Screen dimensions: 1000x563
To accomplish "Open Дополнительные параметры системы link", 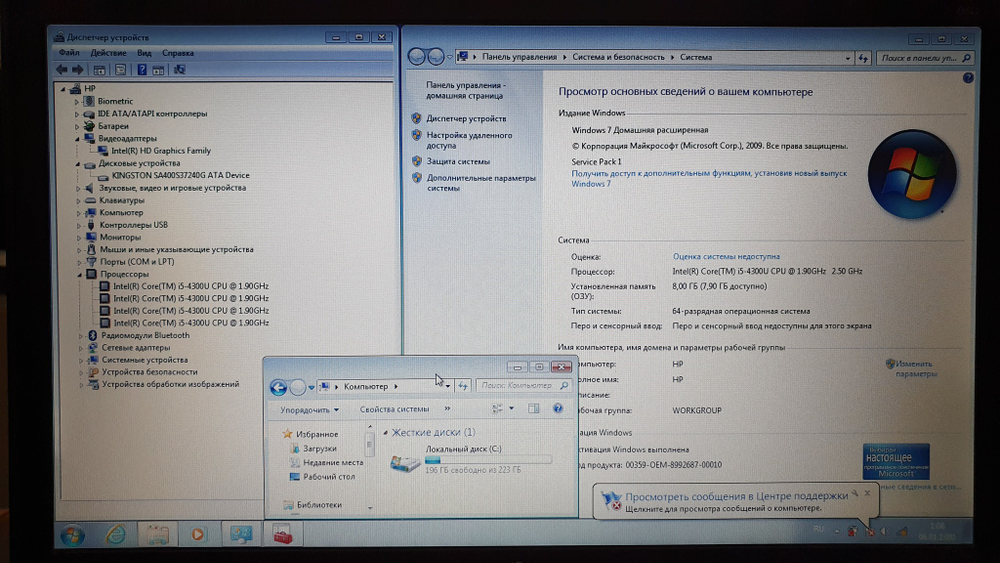I will [481, 183].
